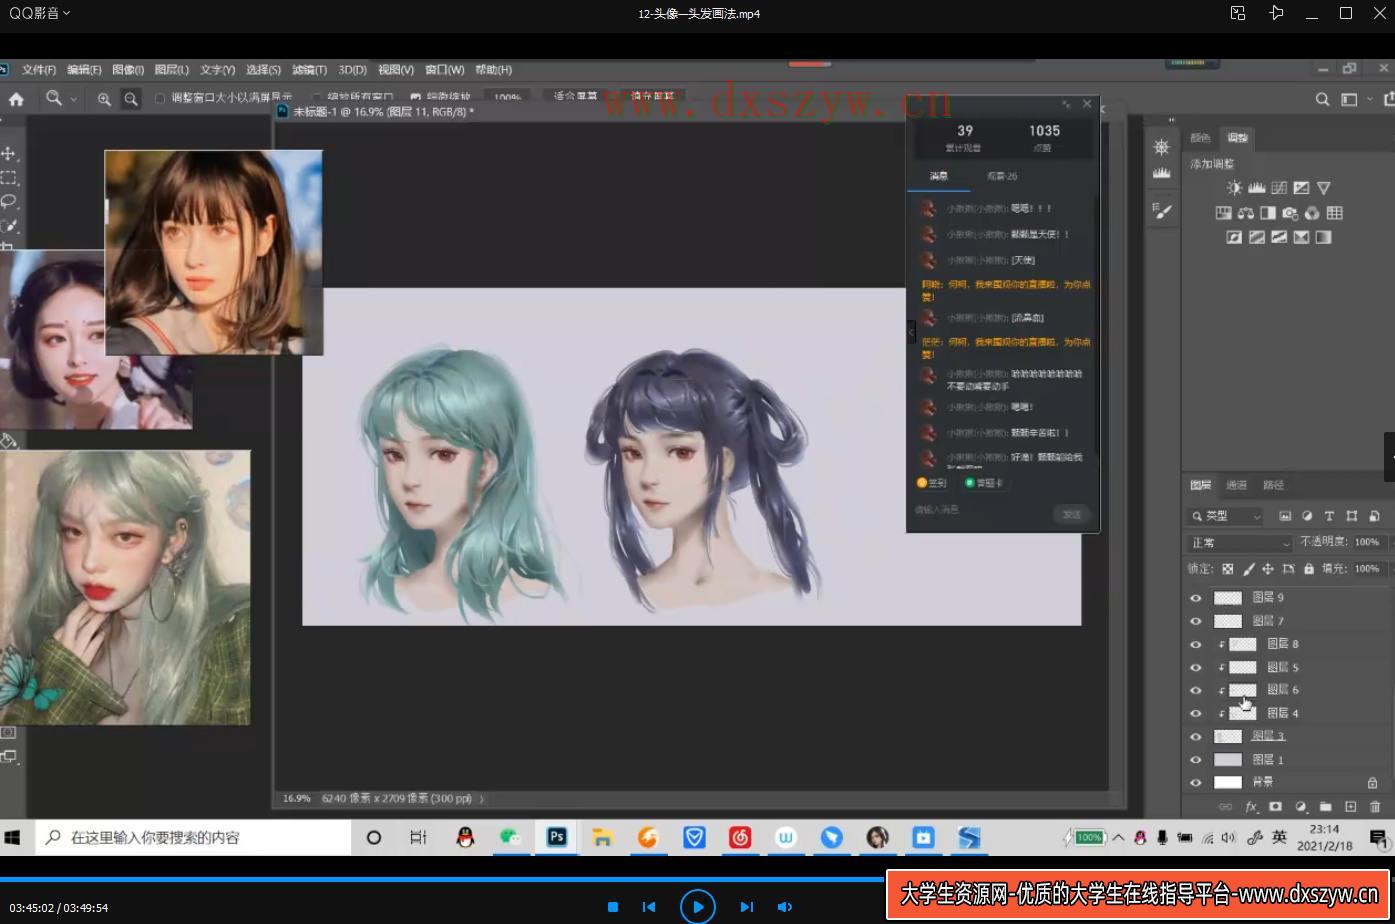
Task: Open QQ Player title menu dropdown
Action: tap(39, 13)
